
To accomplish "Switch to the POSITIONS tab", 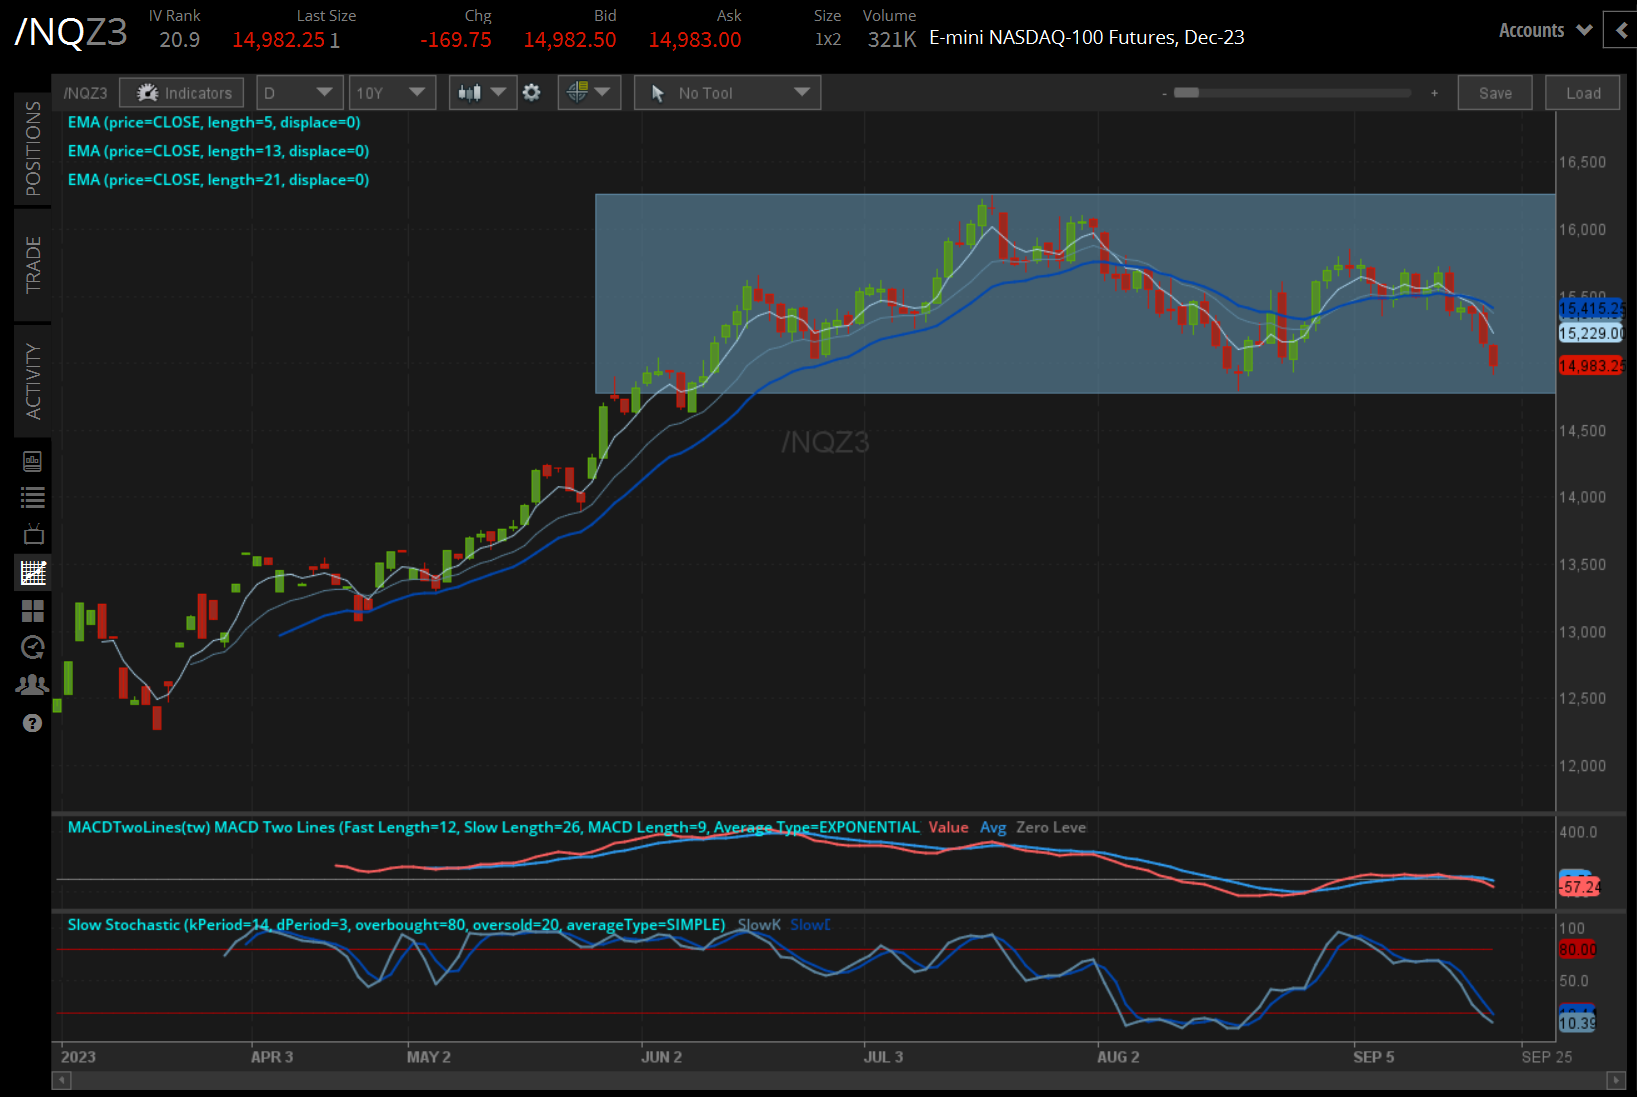I will click(33, 150).
